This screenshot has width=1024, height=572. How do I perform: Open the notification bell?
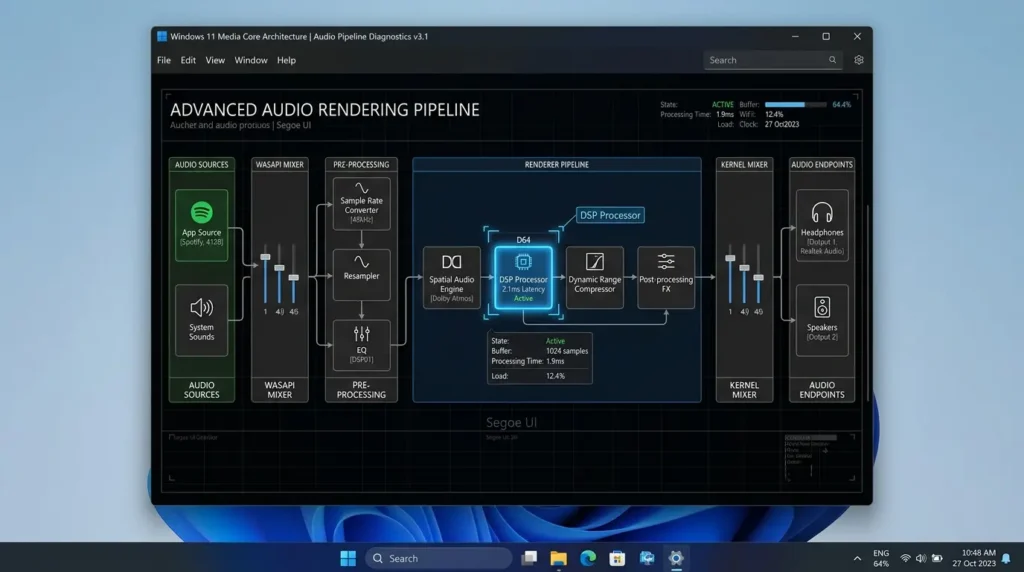tap(1006, 558)
